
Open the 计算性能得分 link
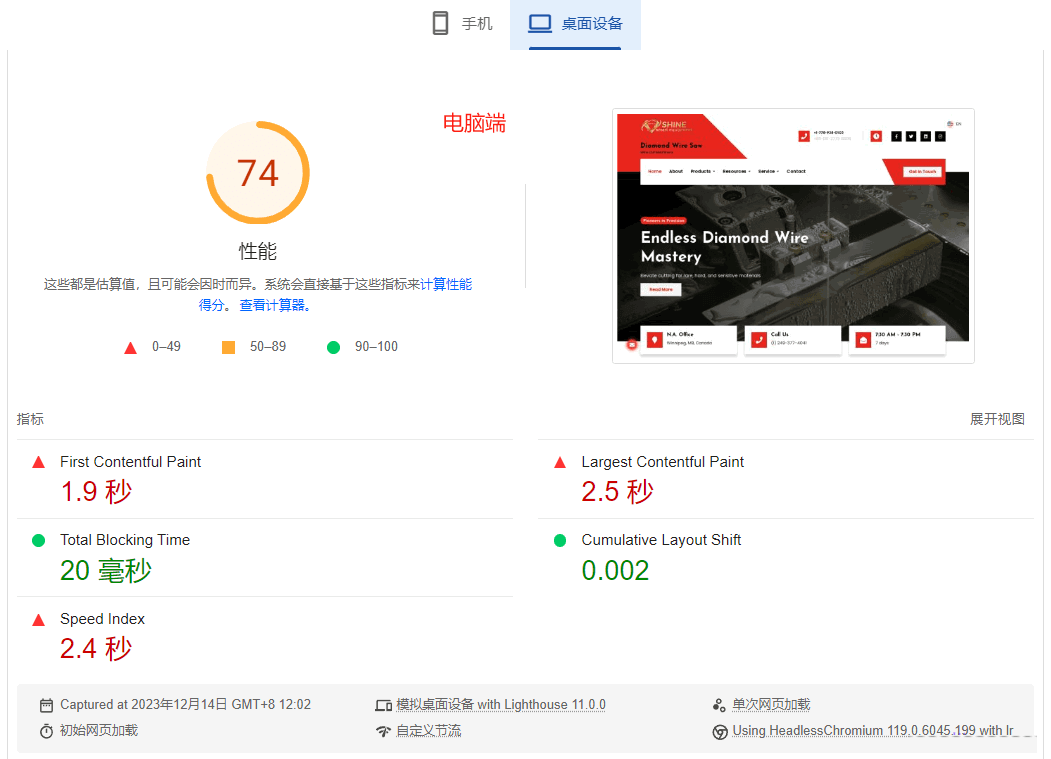tap(445, 284)
